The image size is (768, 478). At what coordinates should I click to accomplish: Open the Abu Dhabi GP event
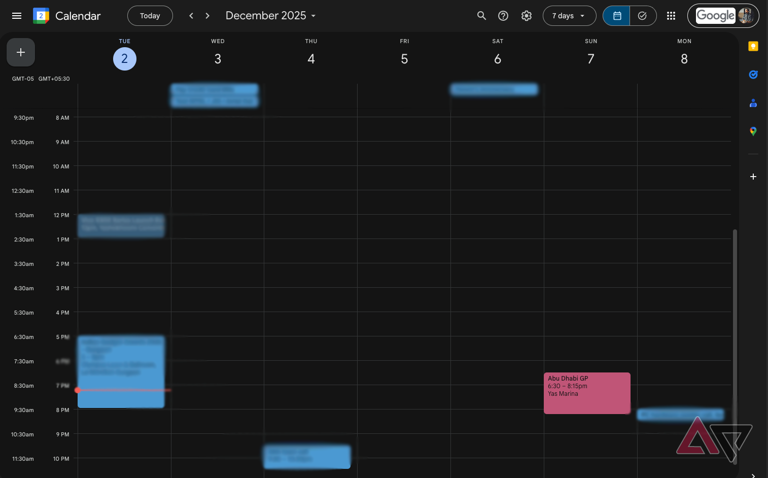tap(587, 393)
